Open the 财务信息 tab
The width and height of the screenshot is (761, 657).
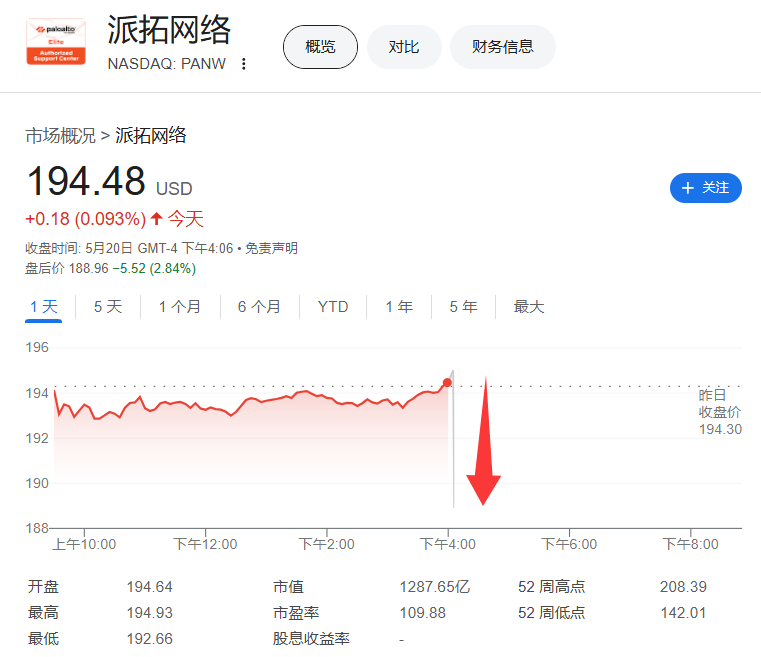click(x=503, y=47)
